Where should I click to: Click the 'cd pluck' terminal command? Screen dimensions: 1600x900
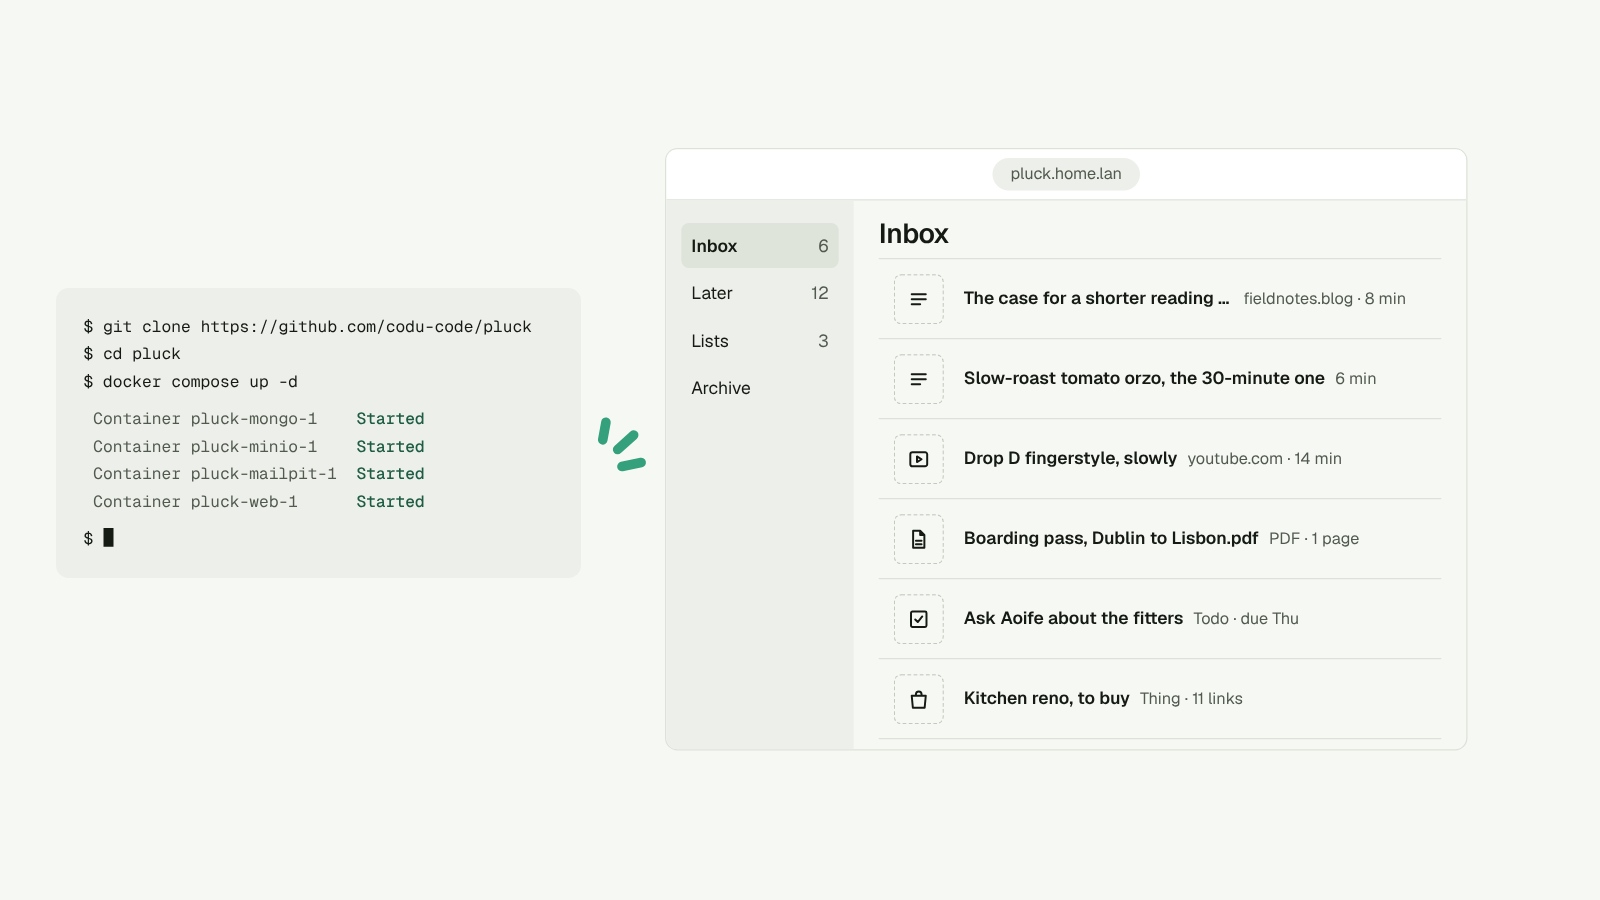132,354
